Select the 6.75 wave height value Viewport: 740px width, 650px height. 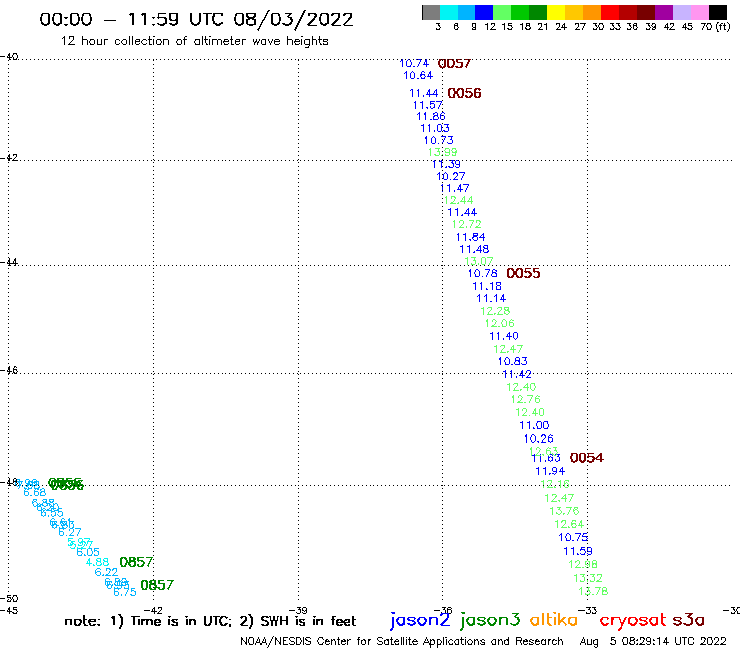point(125,592)
